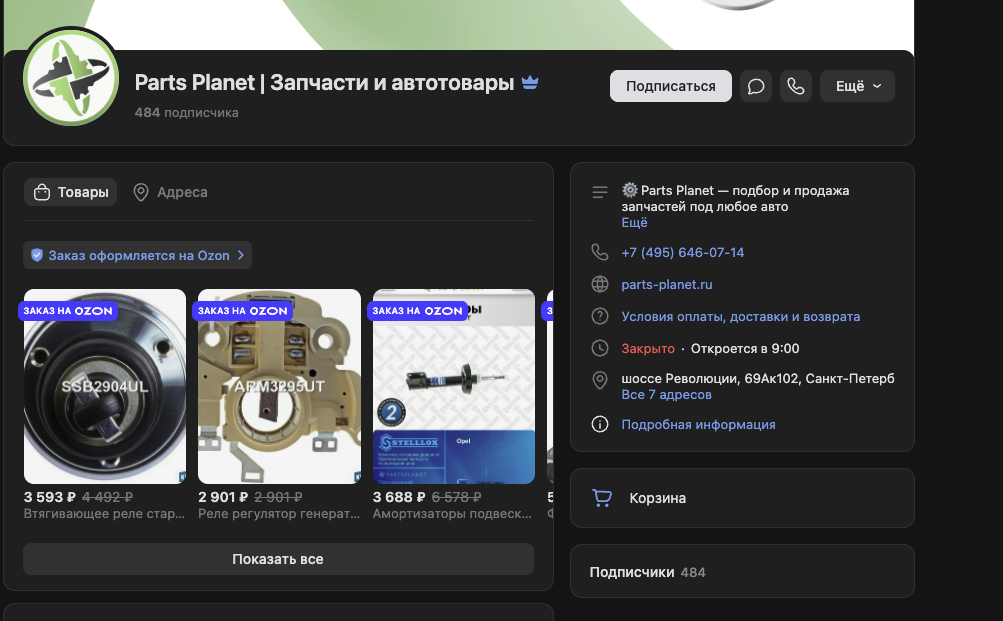This screenshot has width=1003, height=621.
Task: Click the shopping bag icon in Товары tab
Action: coord(42,192)
